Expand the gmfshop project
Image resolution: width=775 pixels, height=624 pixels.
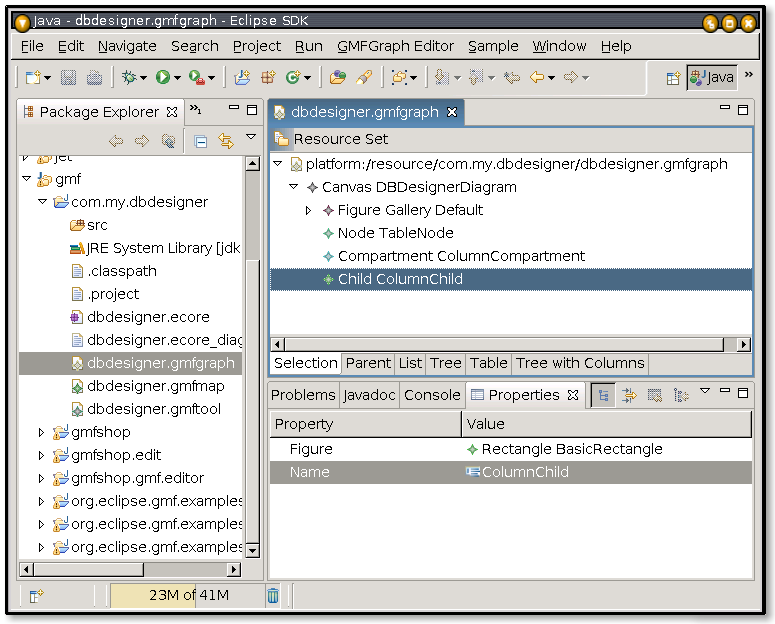click(x=41, y=432)
